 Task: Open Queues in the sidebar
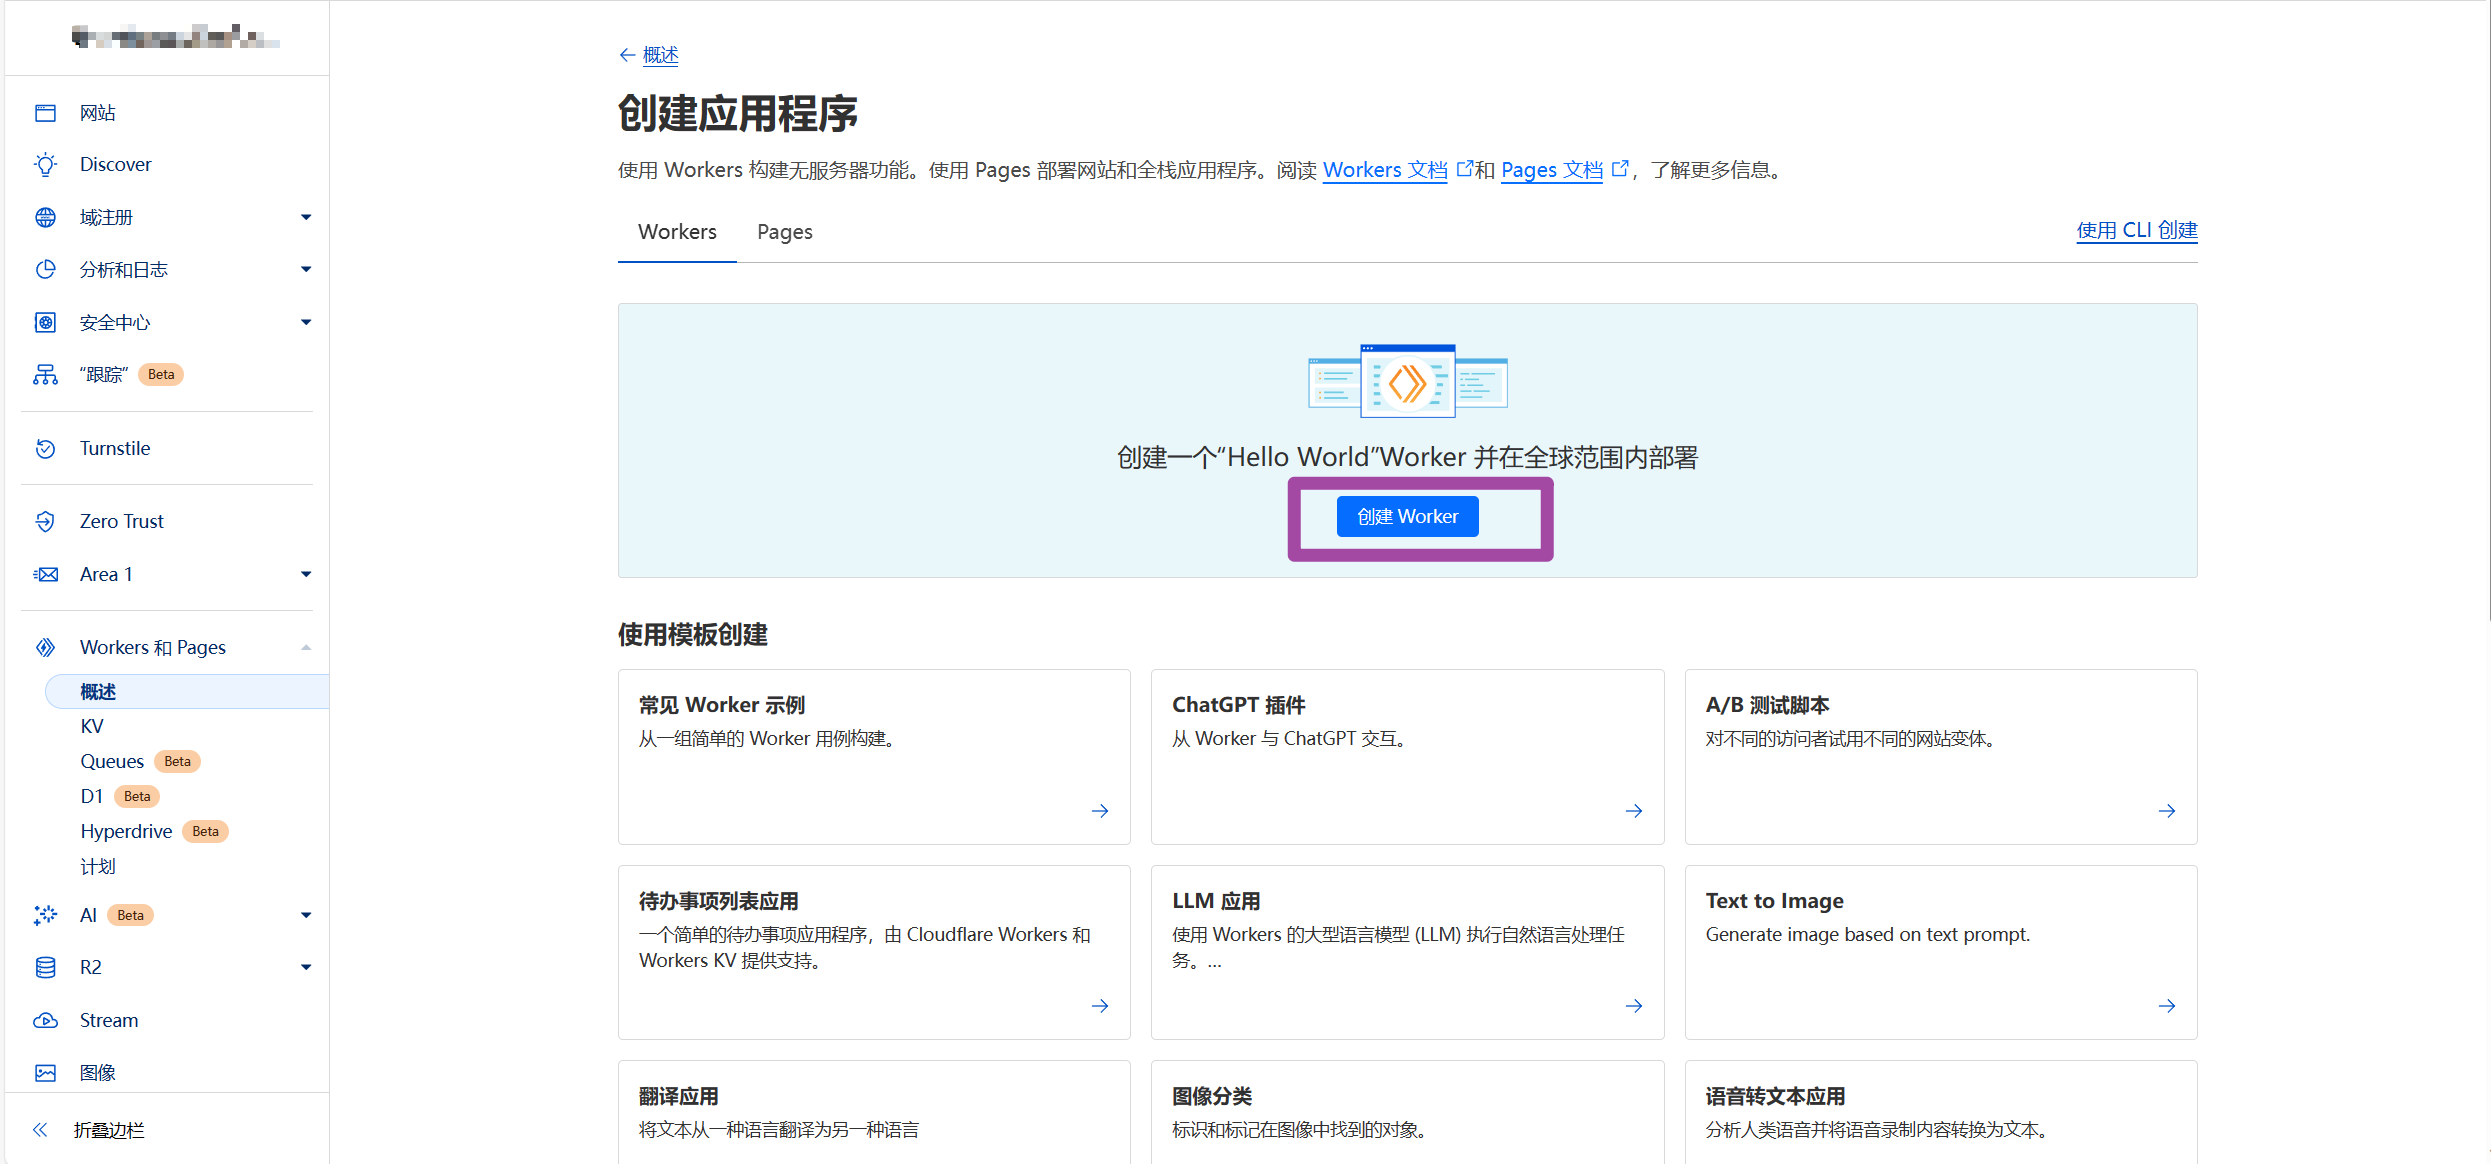(x=112, y=761)
